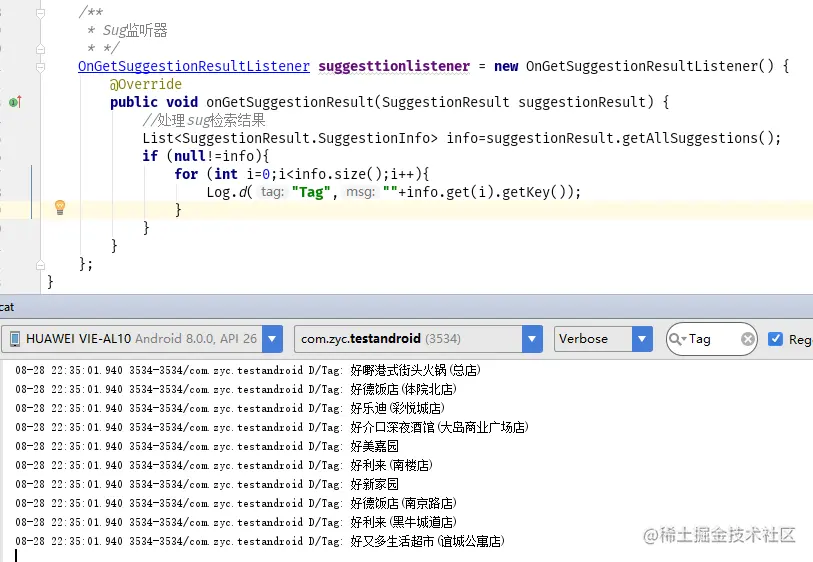Click the phone device icon beside HUAWEI VIE-AL10
This screenshot has height=562, width=813.
(x=15, y=339)
